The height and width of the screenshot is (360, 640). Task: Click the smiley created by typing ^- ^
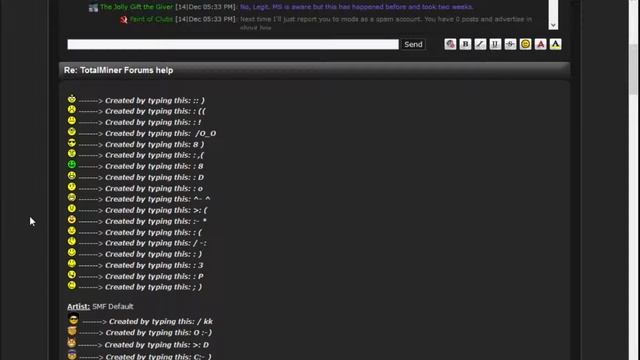pyautogui.click(x=72, y=198)
